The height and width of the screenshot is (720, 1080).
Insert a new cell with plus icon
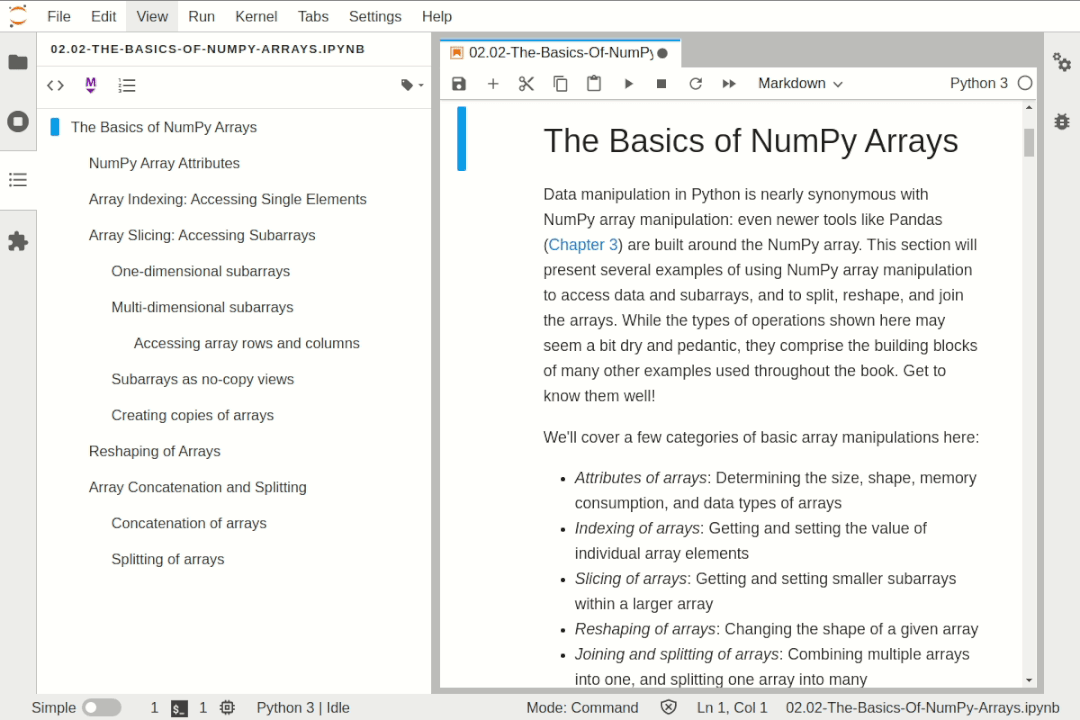pos(493,84)
